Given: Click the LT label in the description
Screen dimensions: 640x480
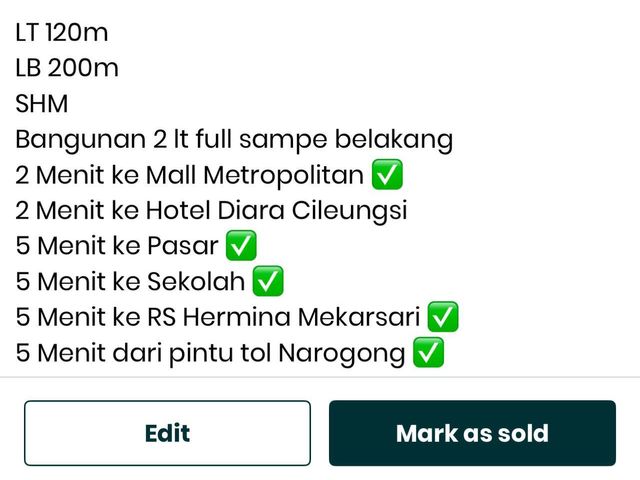Looking at the screenshot, I should tap(27, 32).
